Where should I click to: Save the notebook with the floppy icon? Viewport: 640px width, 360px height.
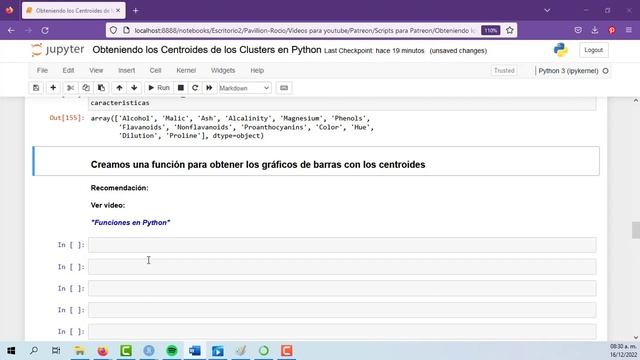point(36,88)
